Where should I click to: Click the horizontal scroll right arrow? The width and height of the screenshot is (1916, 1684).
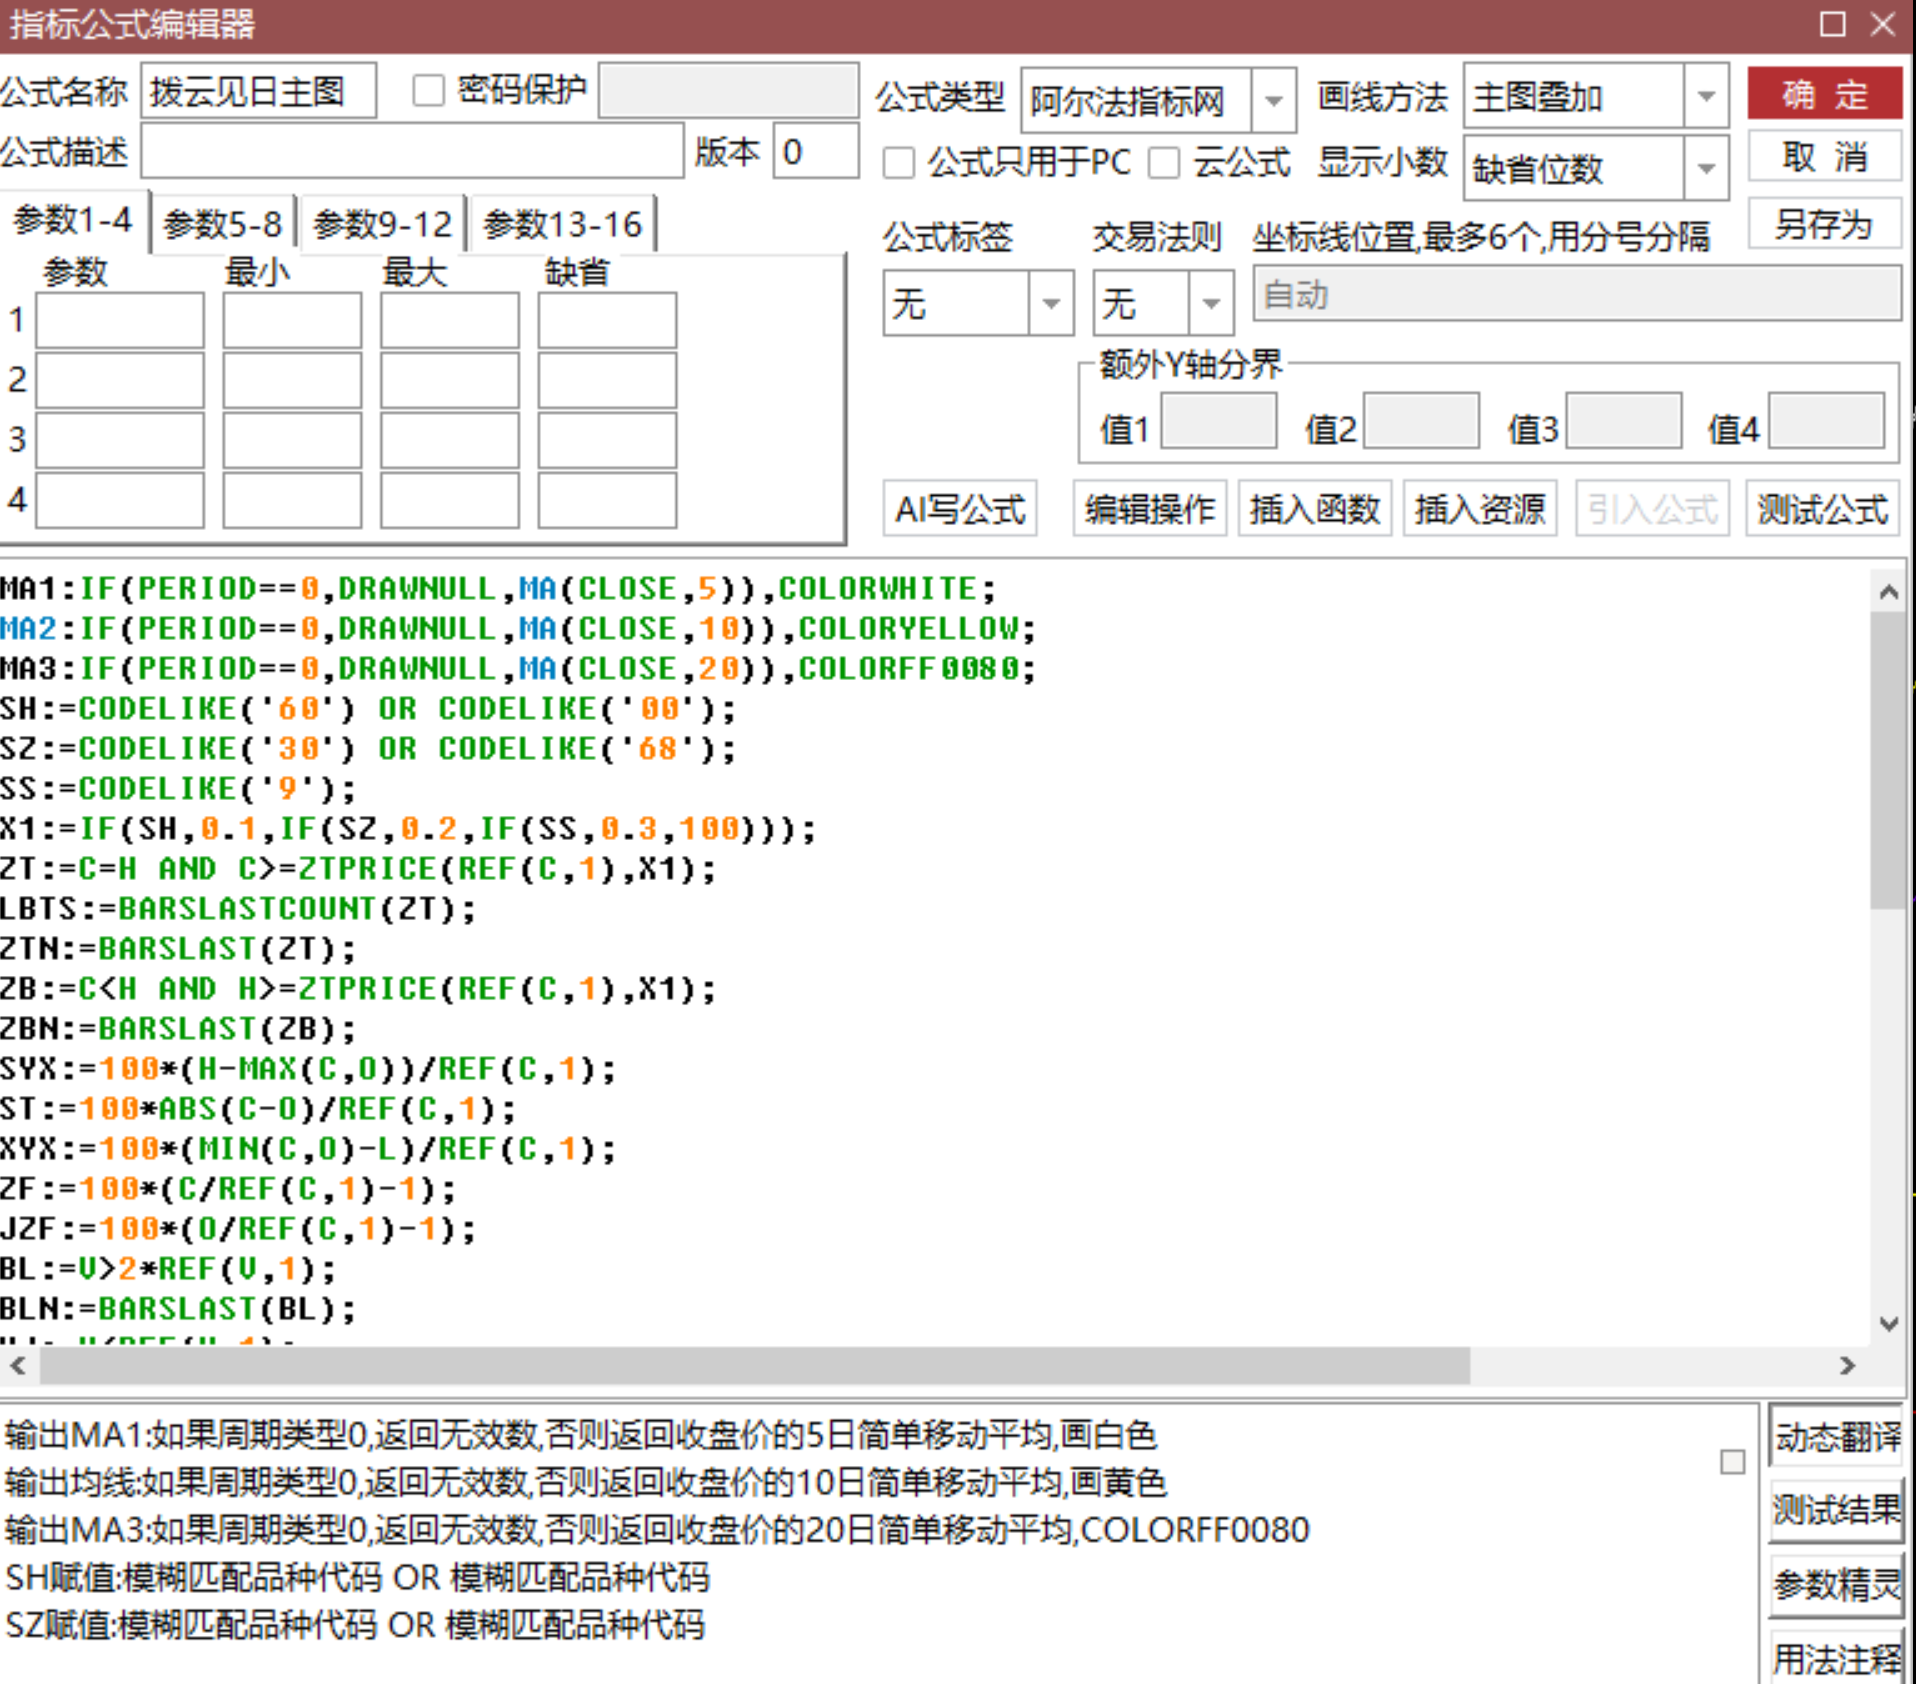click(x=1847, y=1365)
